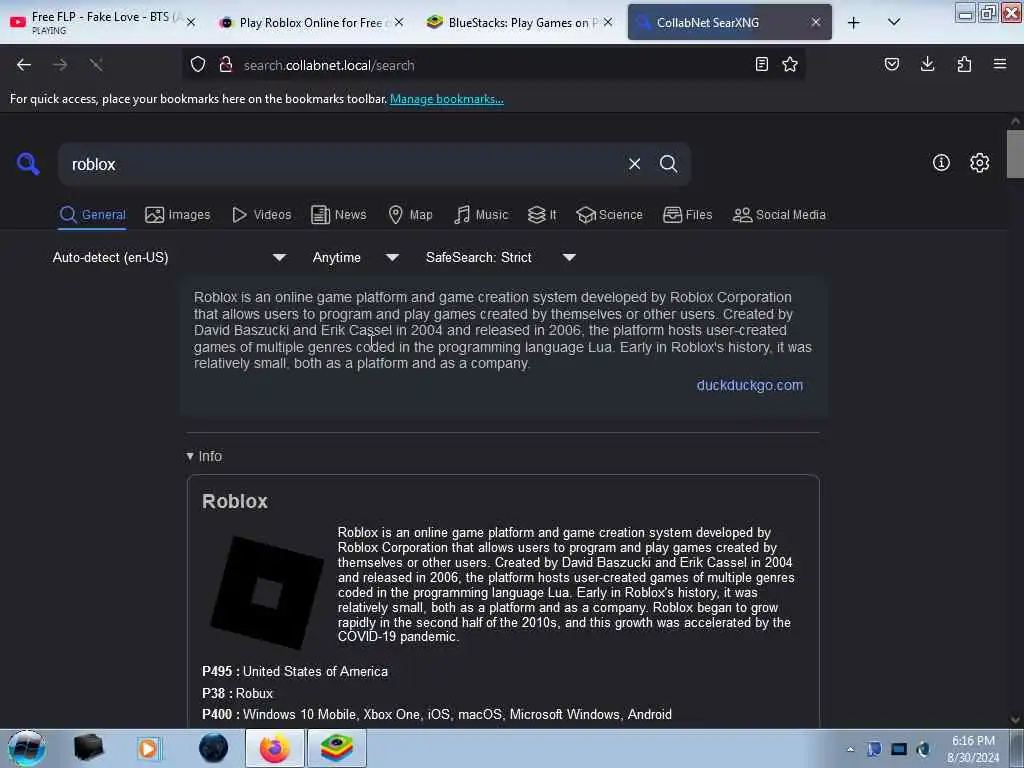Select the Music search category

pyautogui.click(x=481, y=215)
